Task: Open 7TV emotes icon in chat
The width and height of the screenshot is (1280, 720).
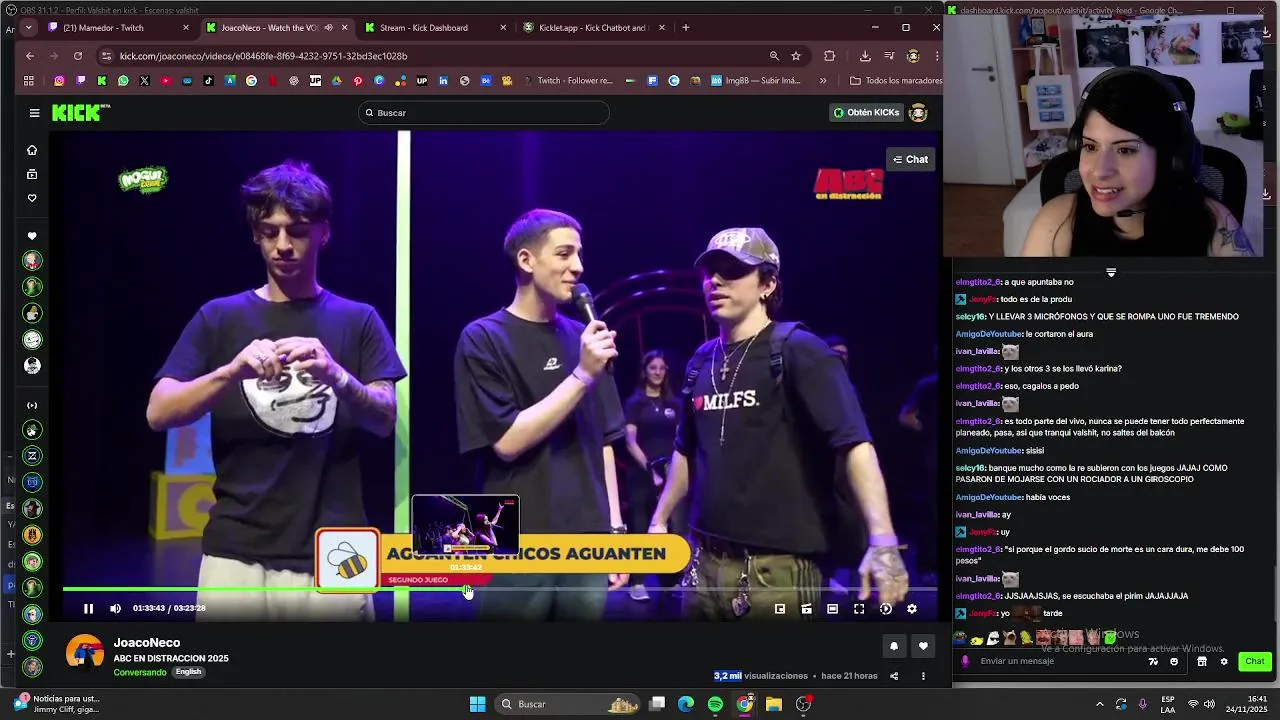Action: [1153, 661]
